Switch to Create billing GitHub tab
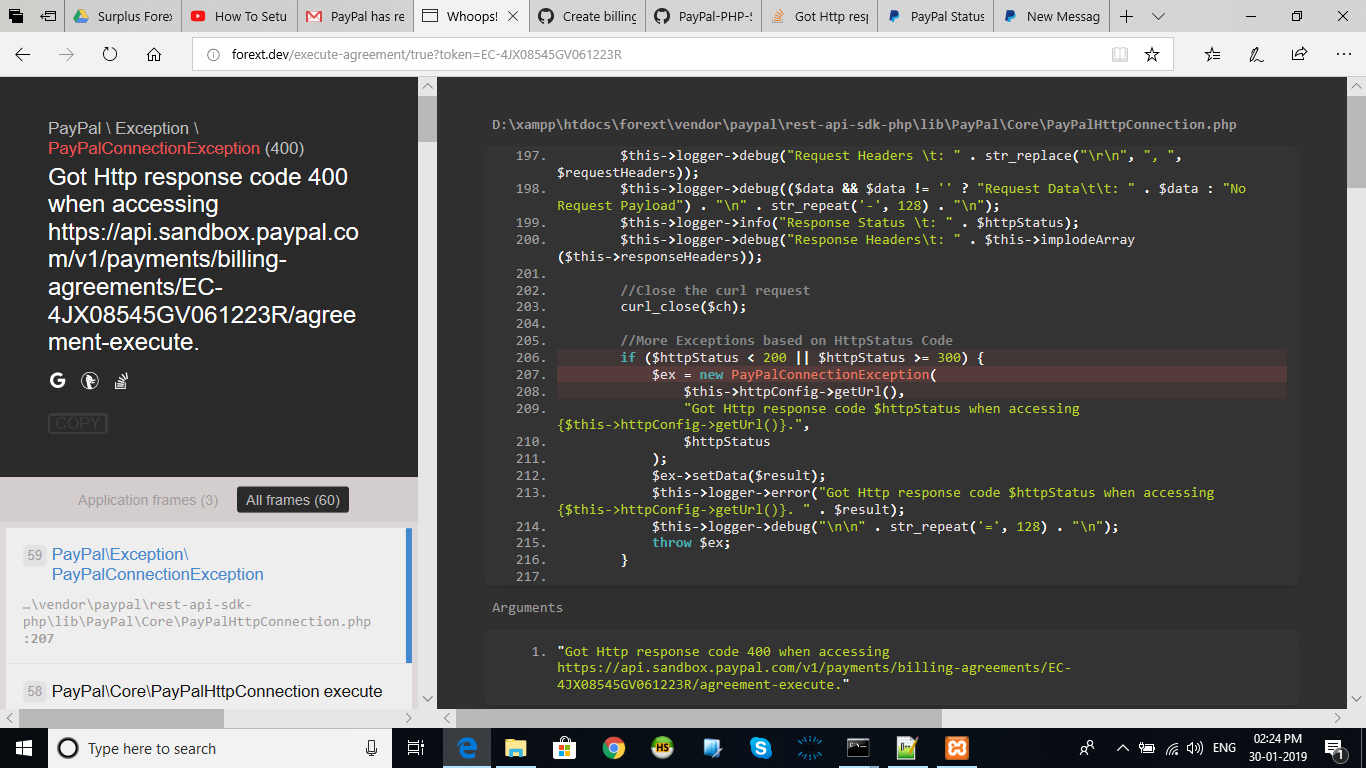Image resolution: width=1366 pixels, height=768 pixels. [x=586, y=16]
